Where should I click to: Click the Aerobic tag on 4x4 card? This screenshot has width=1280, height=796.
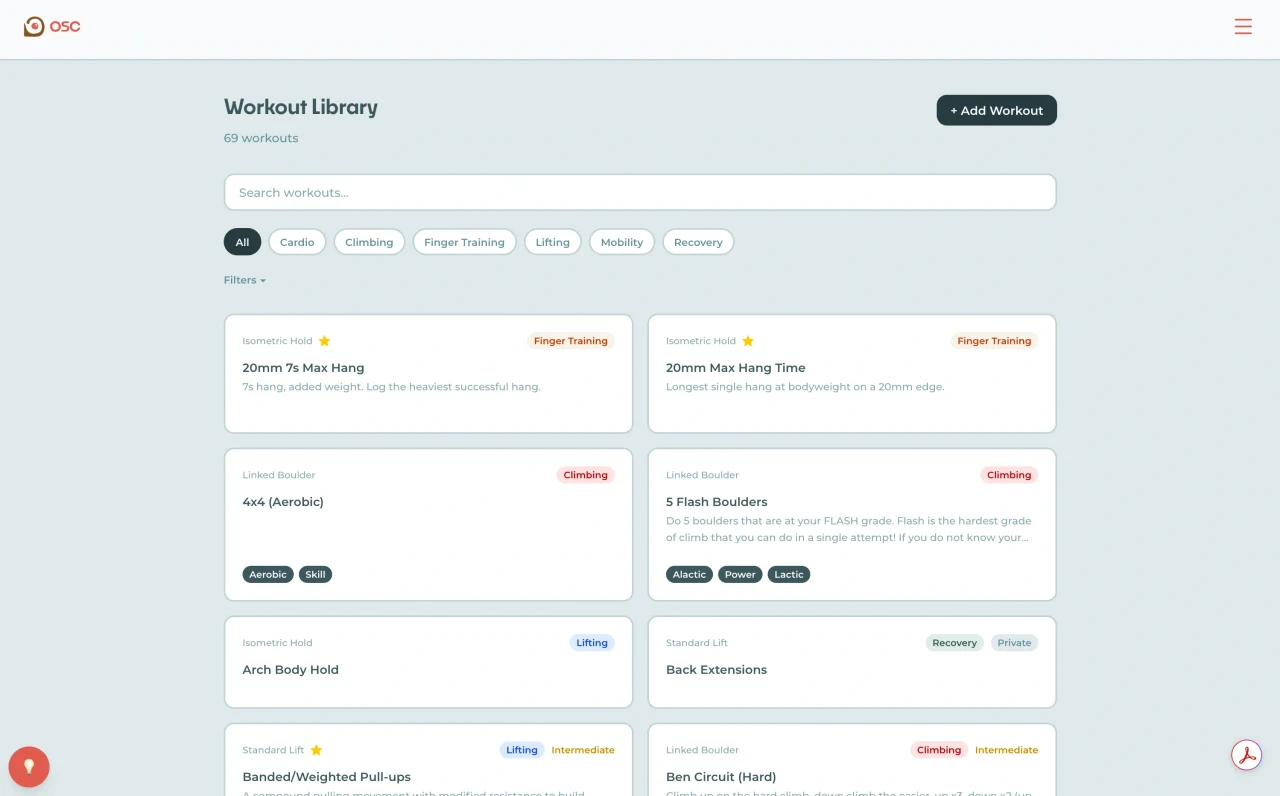(268, 574)
